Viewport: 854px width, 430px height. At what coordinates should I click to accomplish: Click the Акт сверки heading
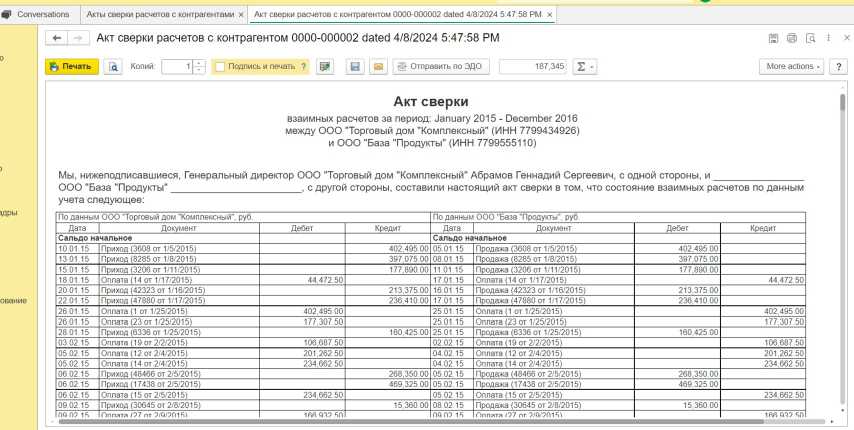(431, 102)
